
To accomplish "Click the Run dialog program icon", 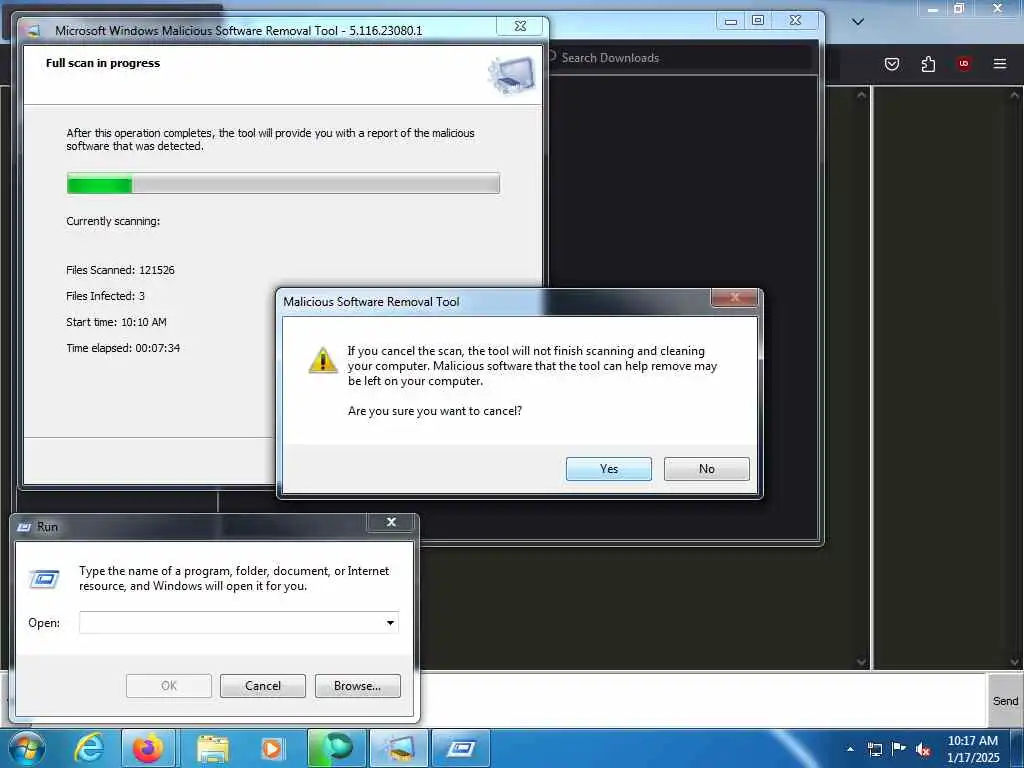I will pyautogui.click(x=44, y=579).
